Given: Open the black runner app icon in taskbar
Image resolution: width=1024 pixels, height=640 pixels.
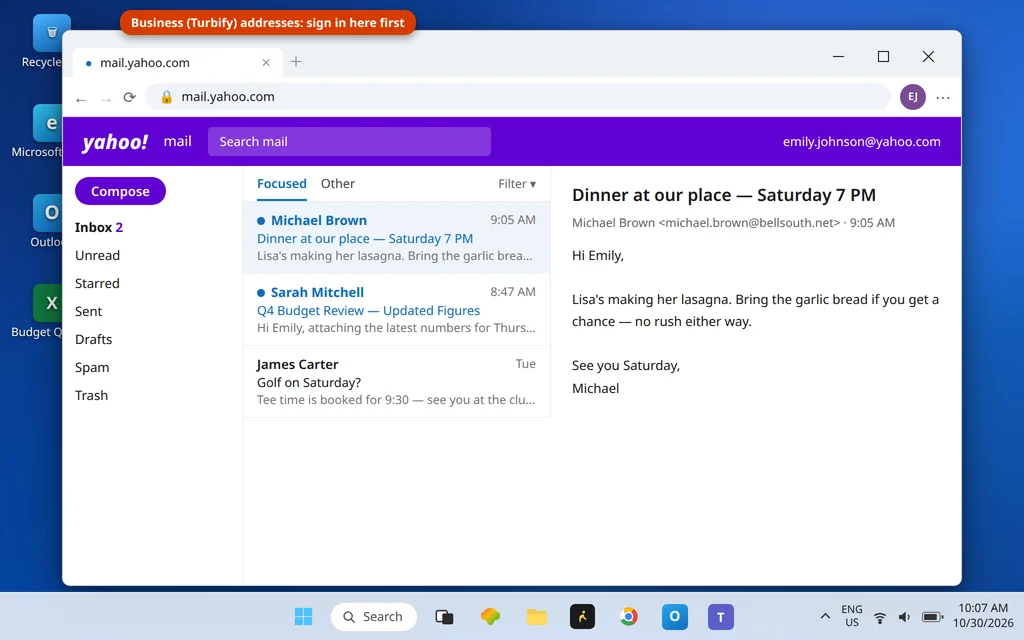Looking at the screenshot, I should [583, 616].
